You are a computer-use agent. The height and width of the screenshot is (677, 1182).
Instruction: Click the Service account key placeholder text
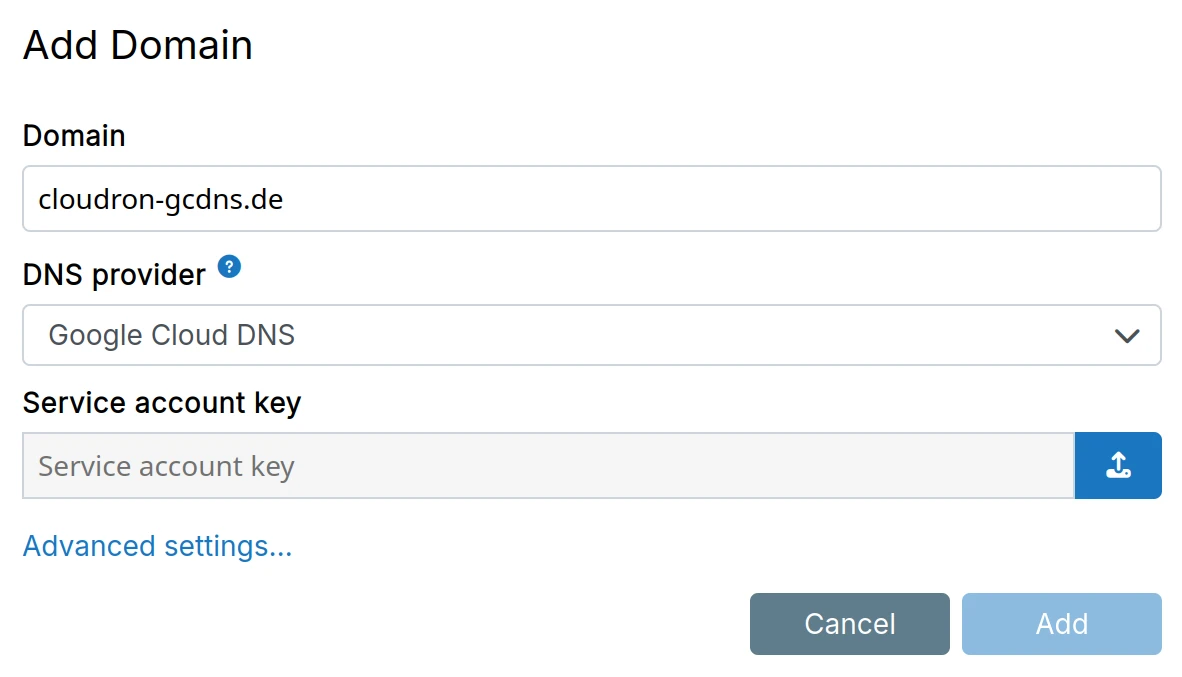tap(166, 466)
